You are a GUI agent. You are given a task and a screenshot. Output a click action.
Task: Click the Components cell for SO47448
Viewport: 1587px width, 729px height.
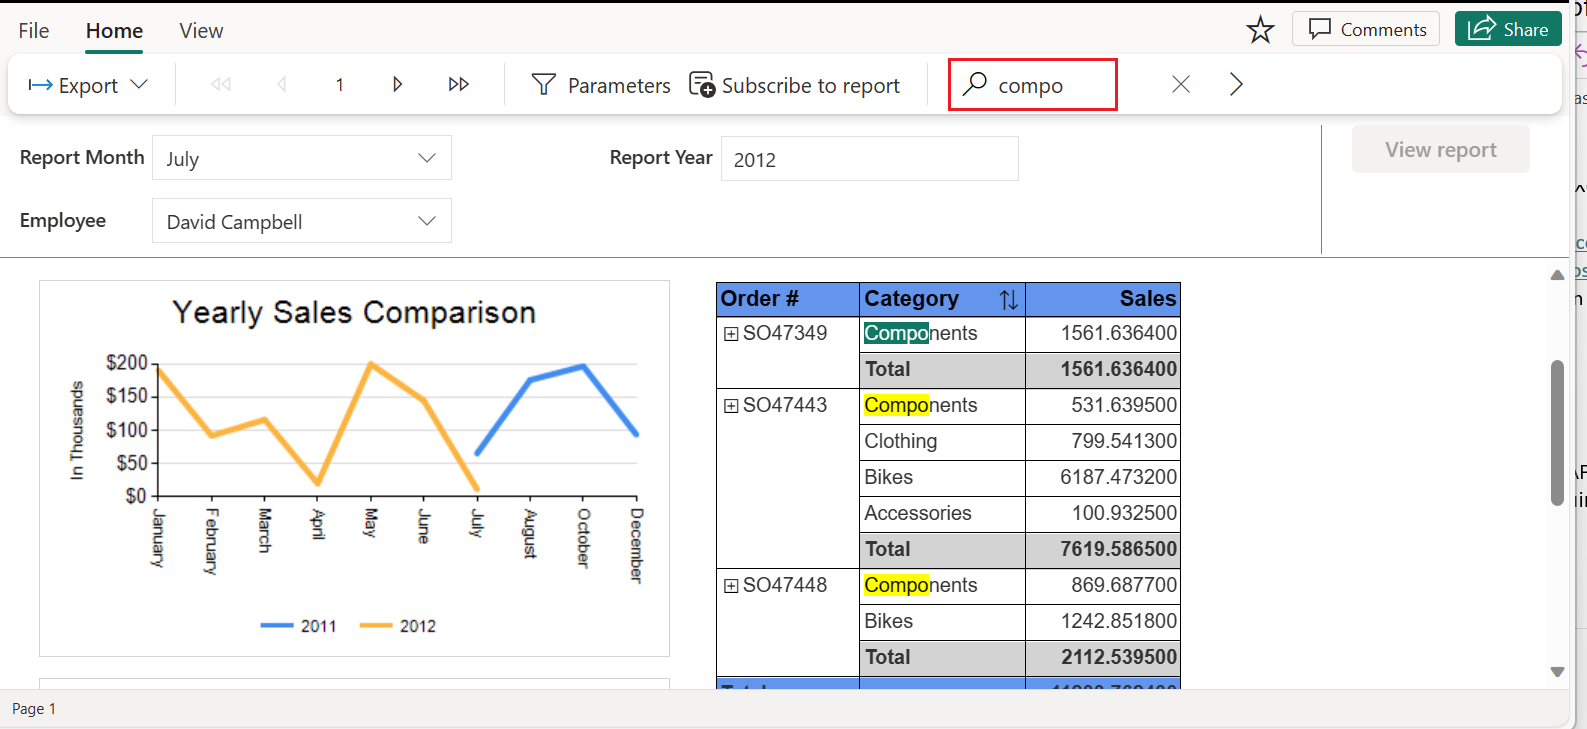(x=943, y=586)
